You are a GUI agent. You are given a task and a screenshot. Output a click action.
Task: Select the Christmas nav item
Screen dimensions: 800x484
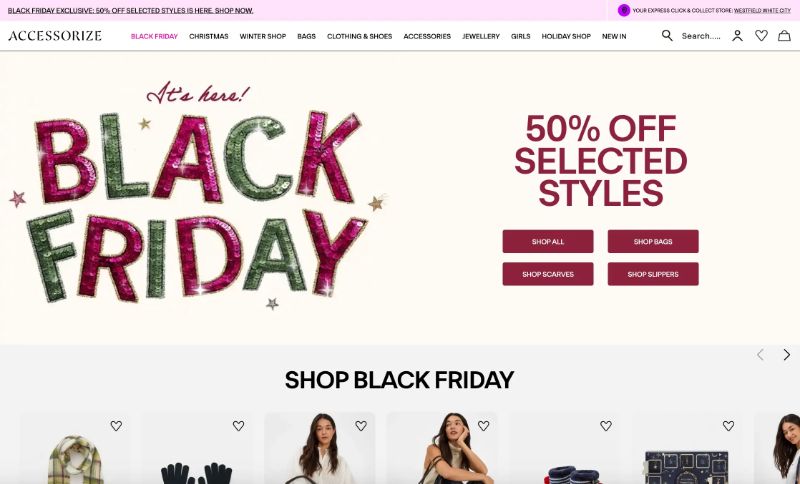[x=209, y=36]
